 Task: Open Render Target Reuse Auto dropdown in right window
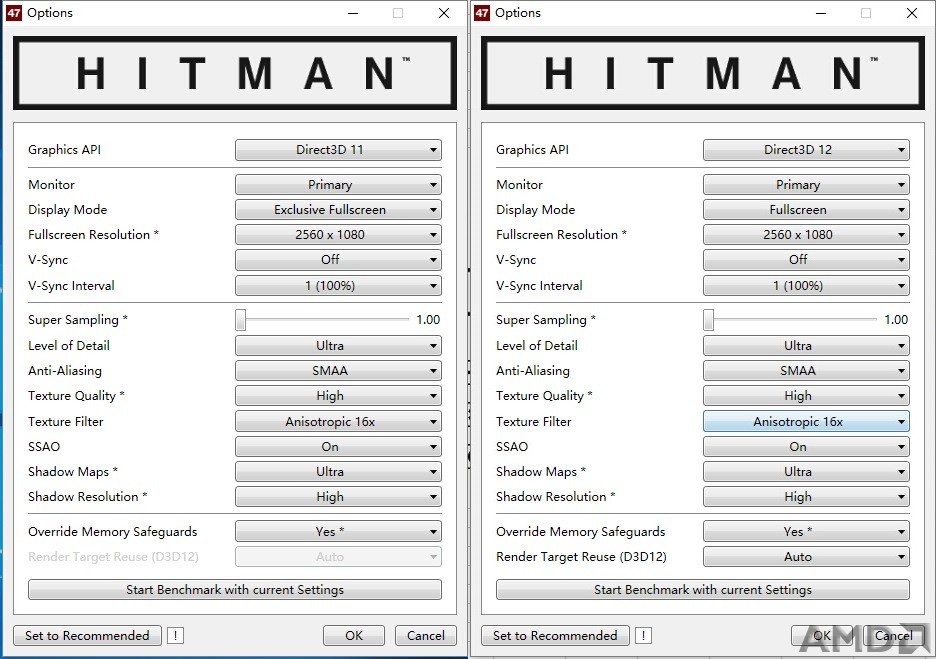[x=806, y=556]
